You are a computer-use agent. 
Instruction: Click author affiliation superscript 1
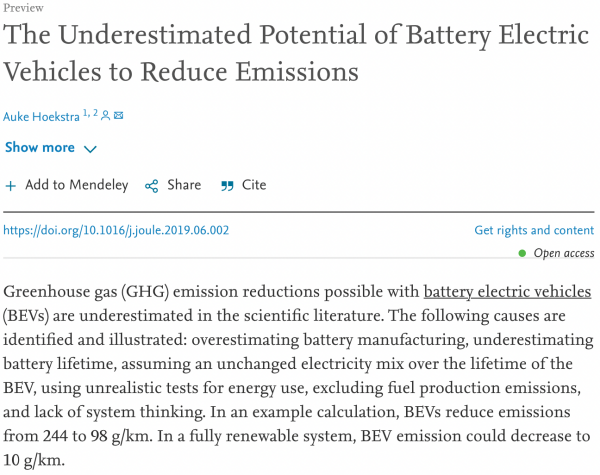click(x=86, y=113)
